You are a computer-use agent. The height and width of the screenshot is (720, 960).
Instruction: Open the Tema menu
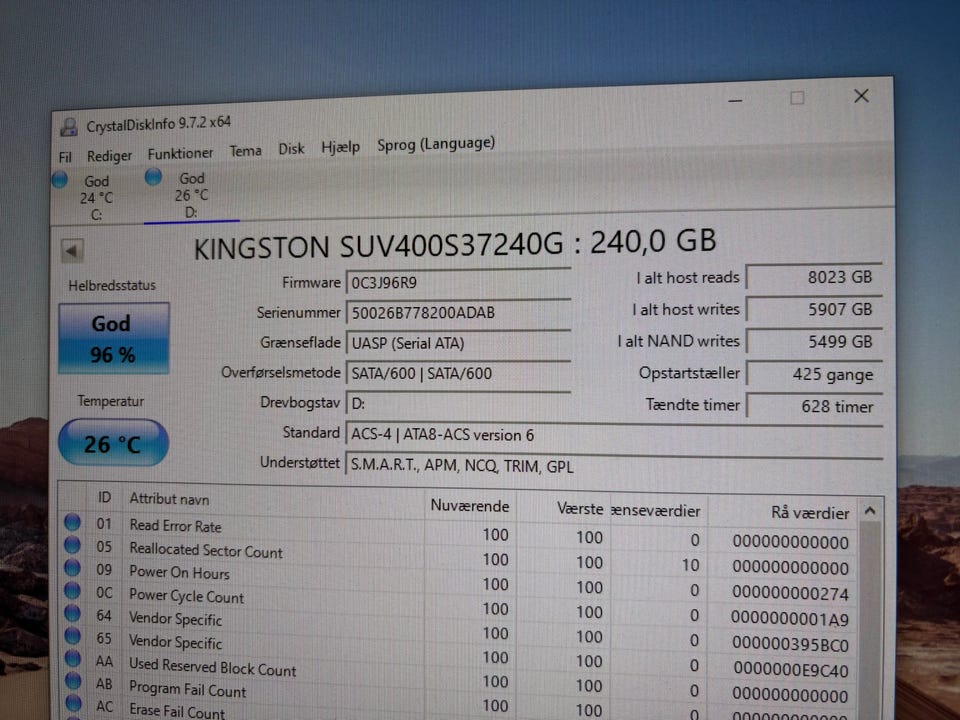(x=246, y=151)
